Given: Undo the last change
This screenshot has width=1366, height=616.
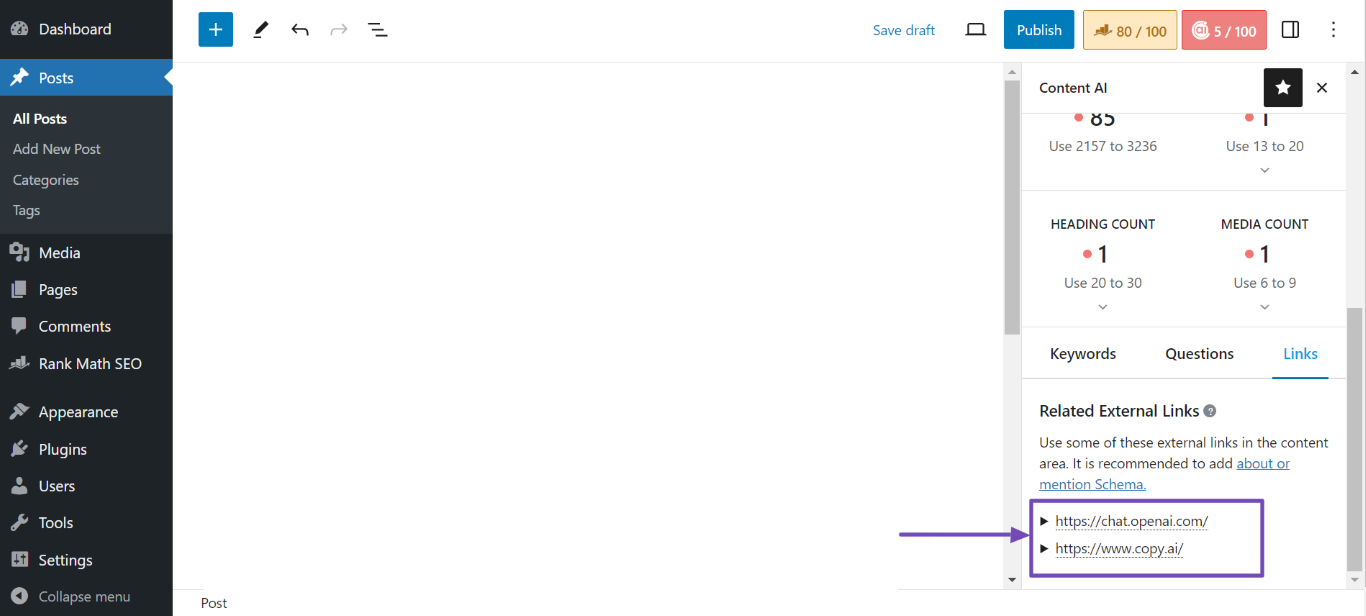Looking at the screenshot, I should pyautogui.click(x=300, y=30).
